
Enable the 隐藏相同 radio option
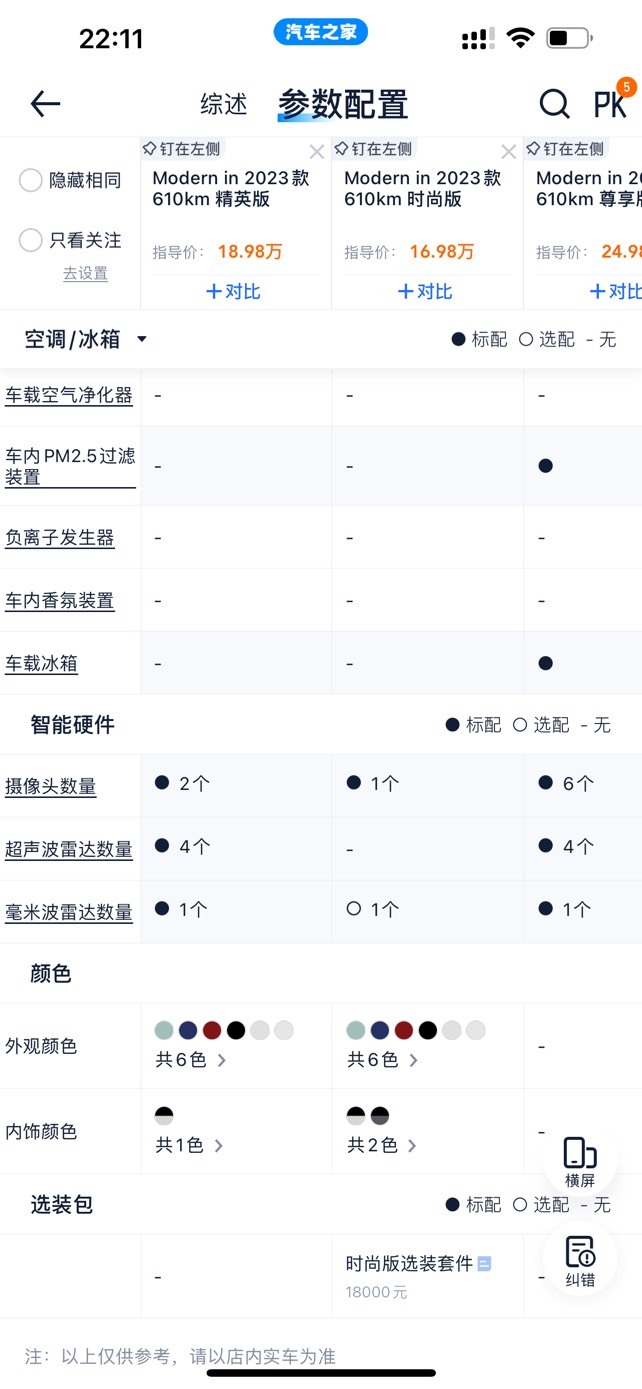tap(31, 180)
